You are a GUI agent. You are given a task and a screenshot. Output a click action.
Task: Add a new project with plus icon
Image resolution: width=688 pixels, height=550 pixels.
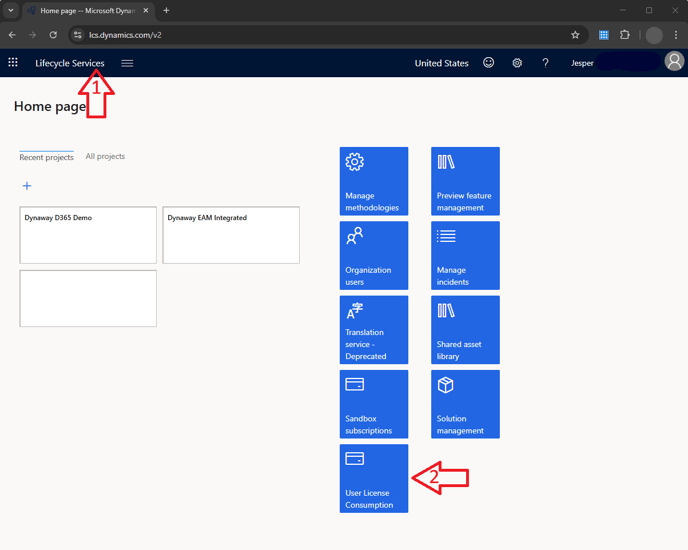(27, 186)
